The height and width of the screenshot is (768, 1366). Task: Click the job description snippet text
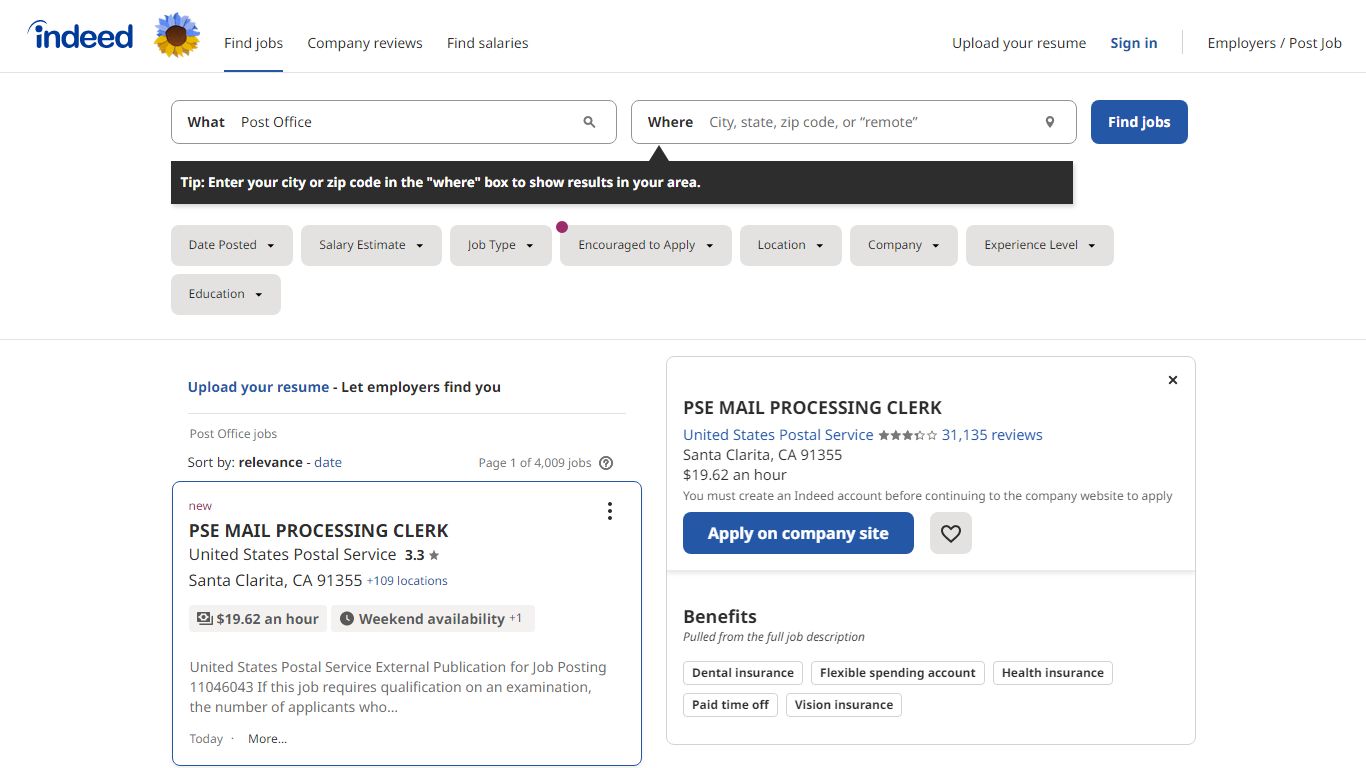pyautogui.click(x=398, y=687)
